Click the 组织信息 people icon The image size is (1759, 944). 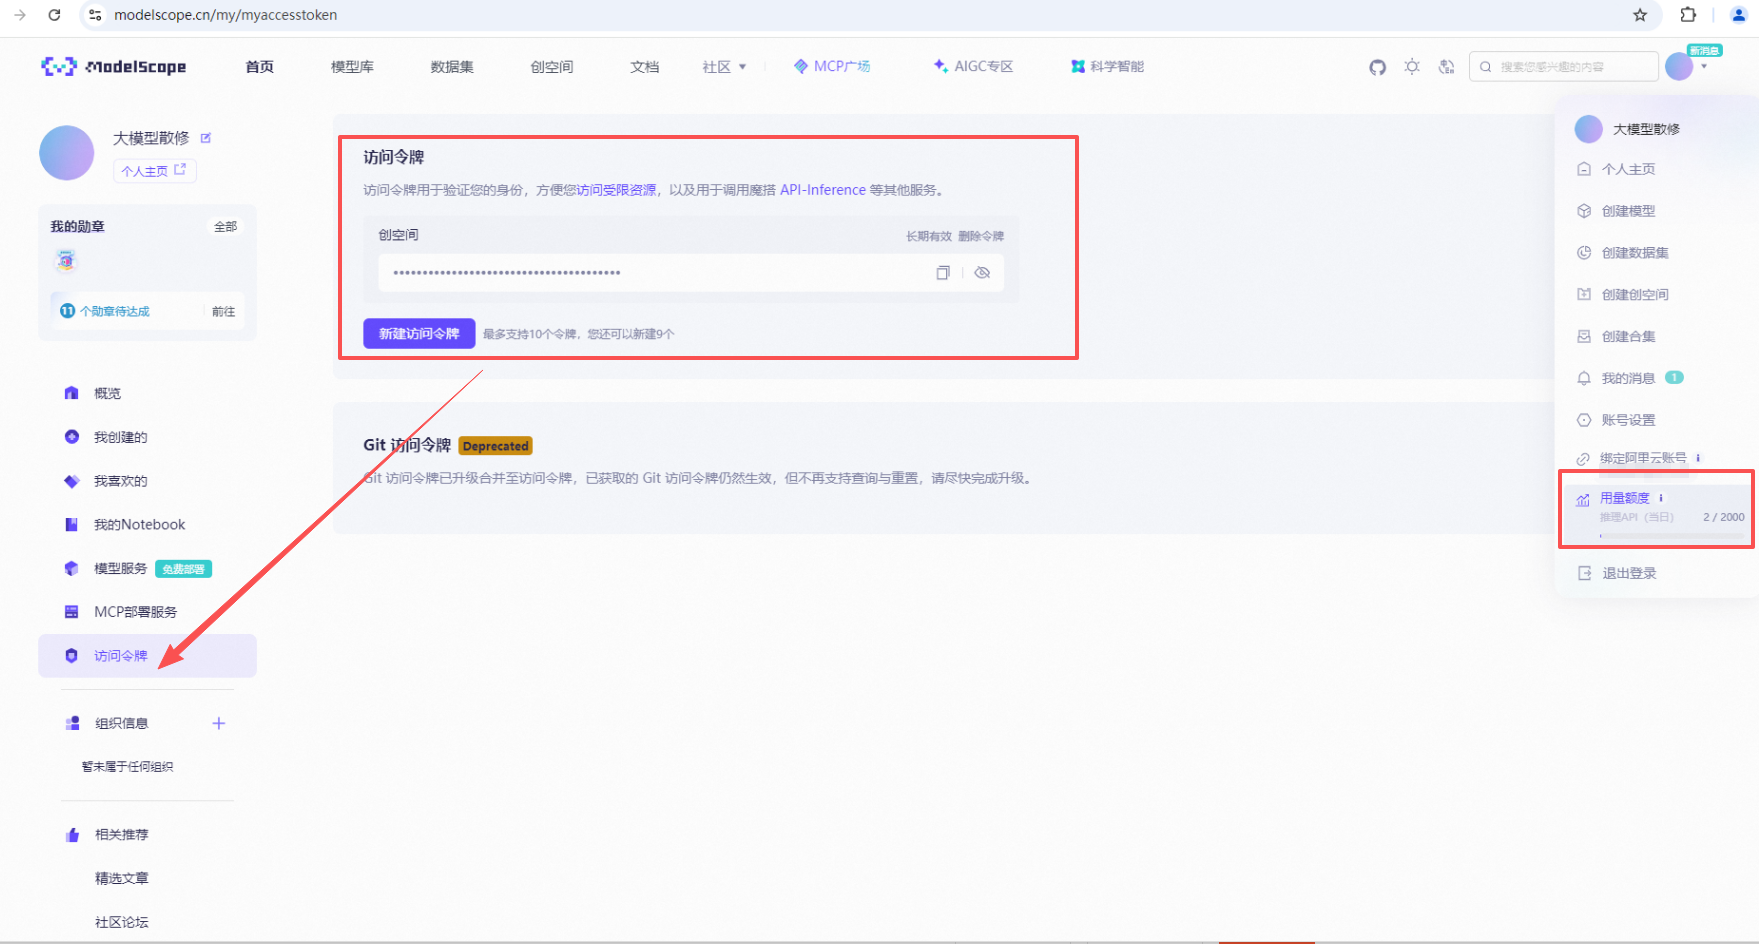click(x=73, y=723)
